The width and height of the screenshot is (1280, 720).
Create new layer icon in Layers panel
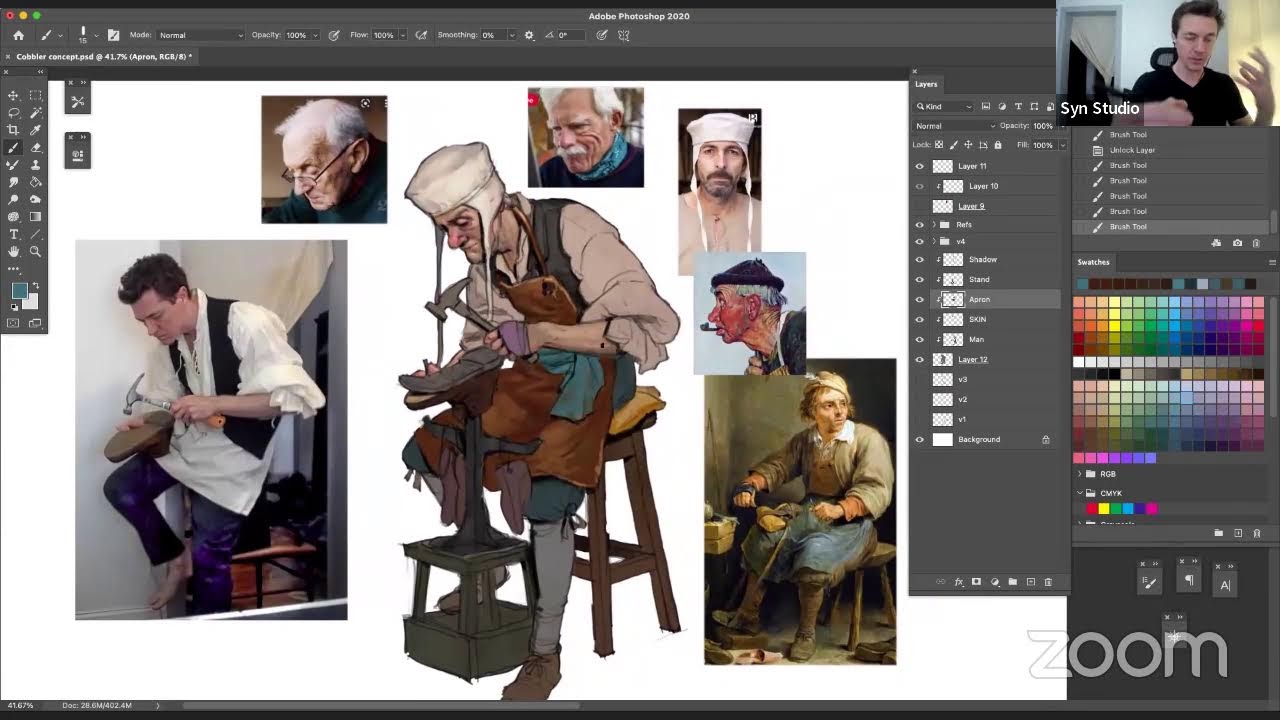point(1030,582)
